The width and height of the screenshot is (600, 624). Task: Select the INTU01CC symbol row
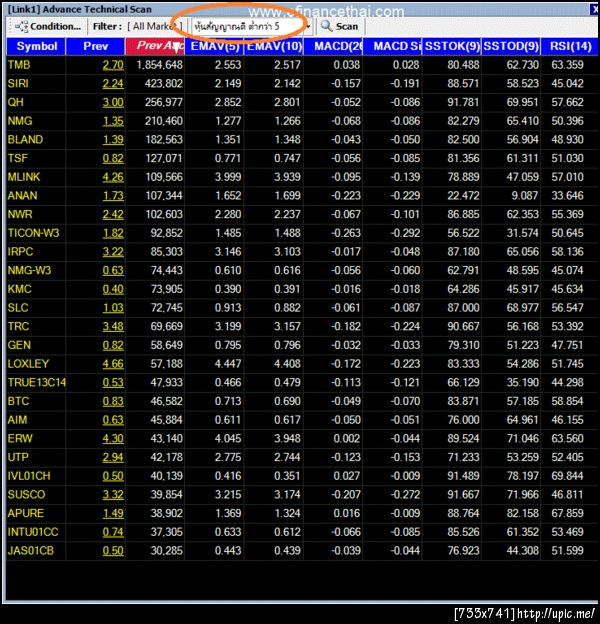302,532
